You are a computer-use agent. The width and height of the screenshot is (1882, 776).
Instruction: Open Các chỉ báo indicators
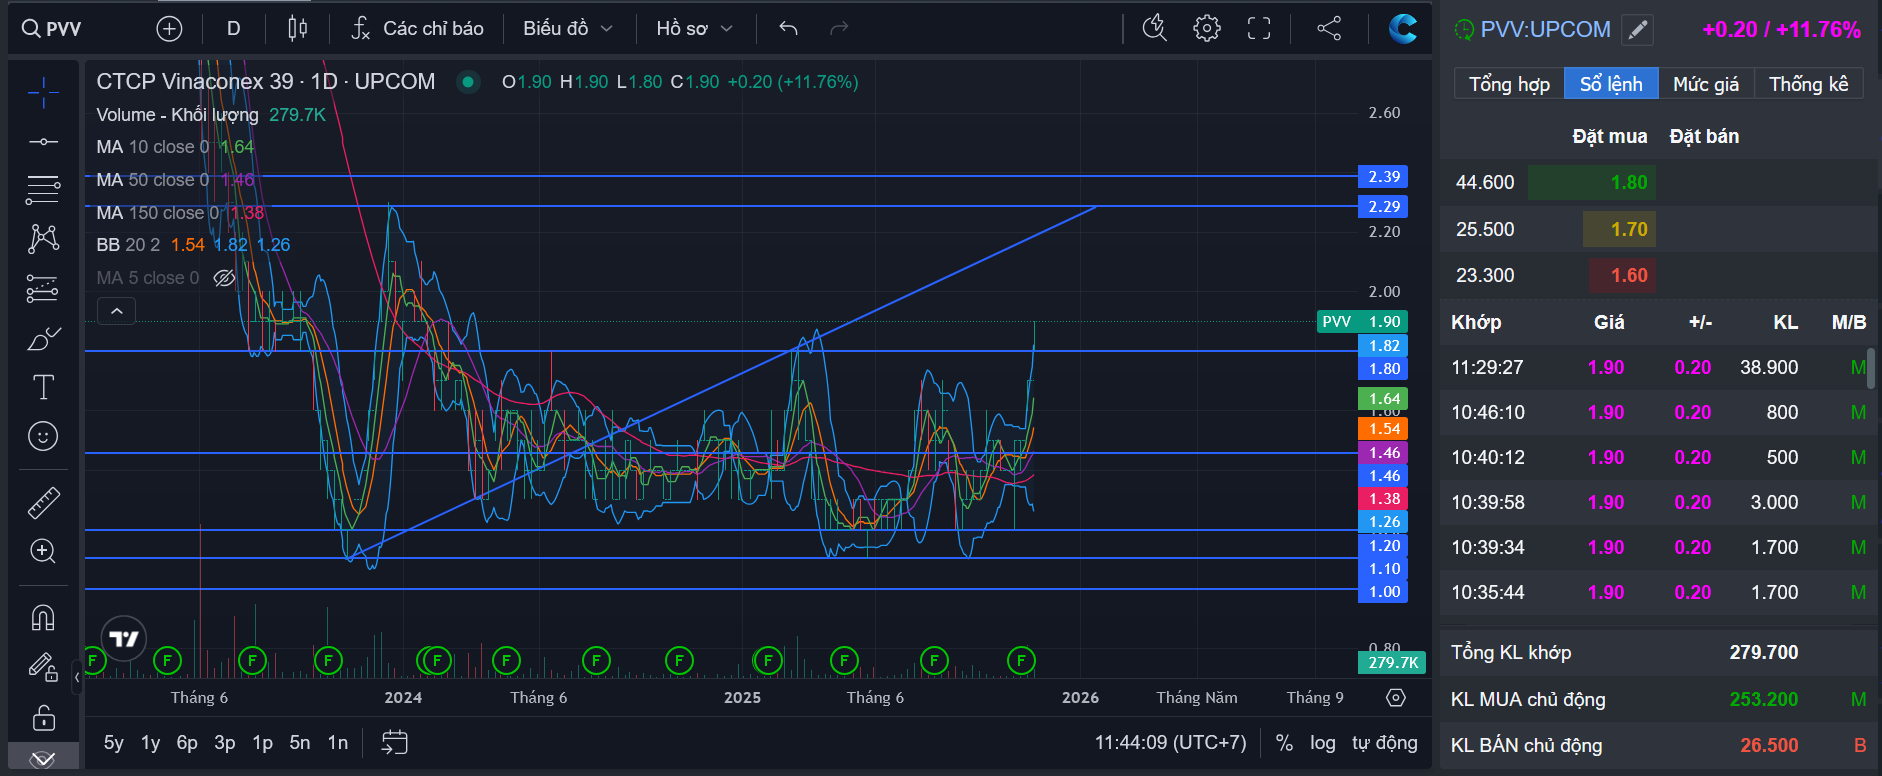[417, 29]
